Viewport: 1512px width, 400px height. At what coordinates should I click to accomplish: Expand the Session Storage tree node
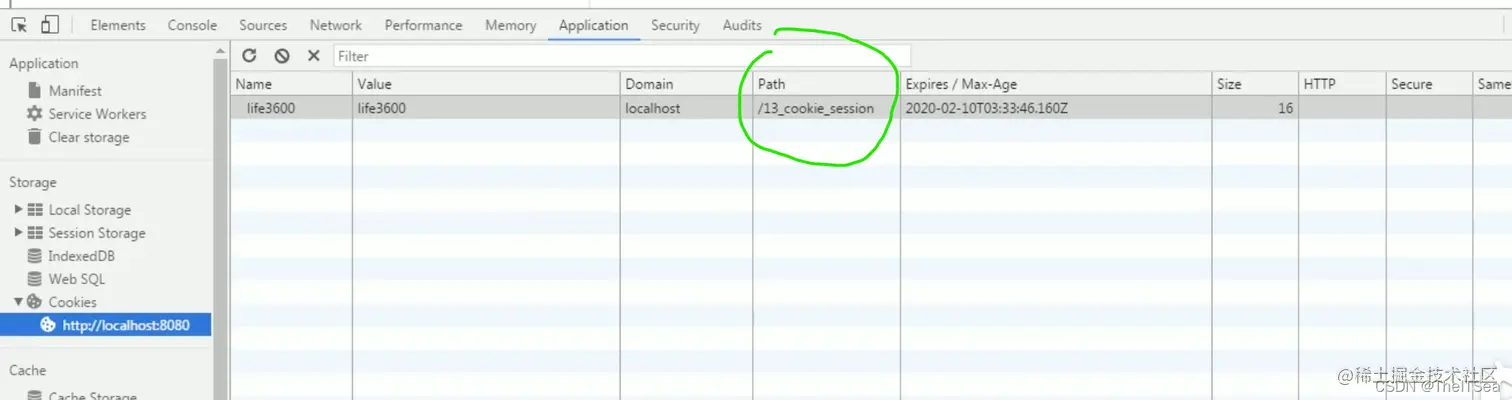coord(18,233)
